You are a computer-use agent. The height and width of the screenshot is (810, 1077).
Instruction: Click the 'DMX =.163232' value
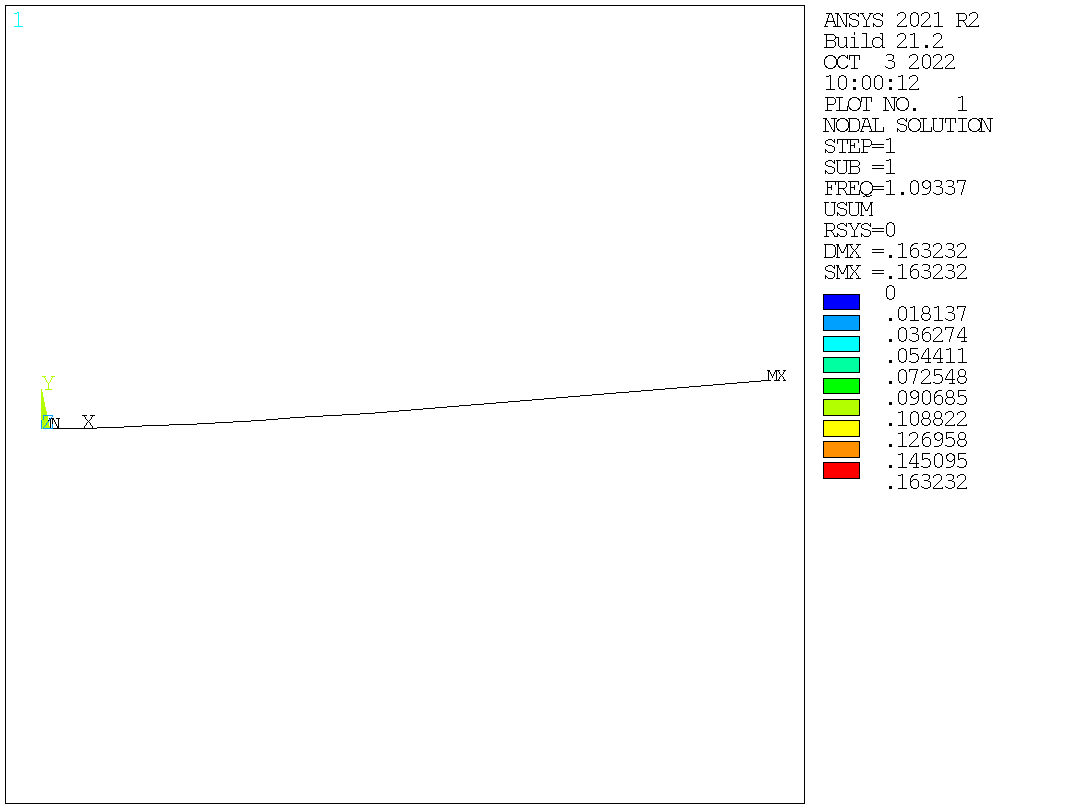(896, 251)
